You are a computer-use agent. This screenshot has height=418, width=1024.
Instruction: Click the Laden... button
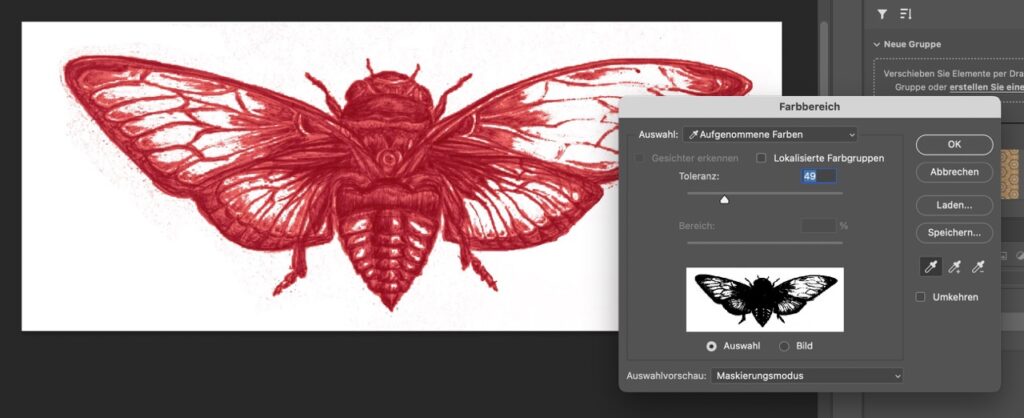(954, 205)
